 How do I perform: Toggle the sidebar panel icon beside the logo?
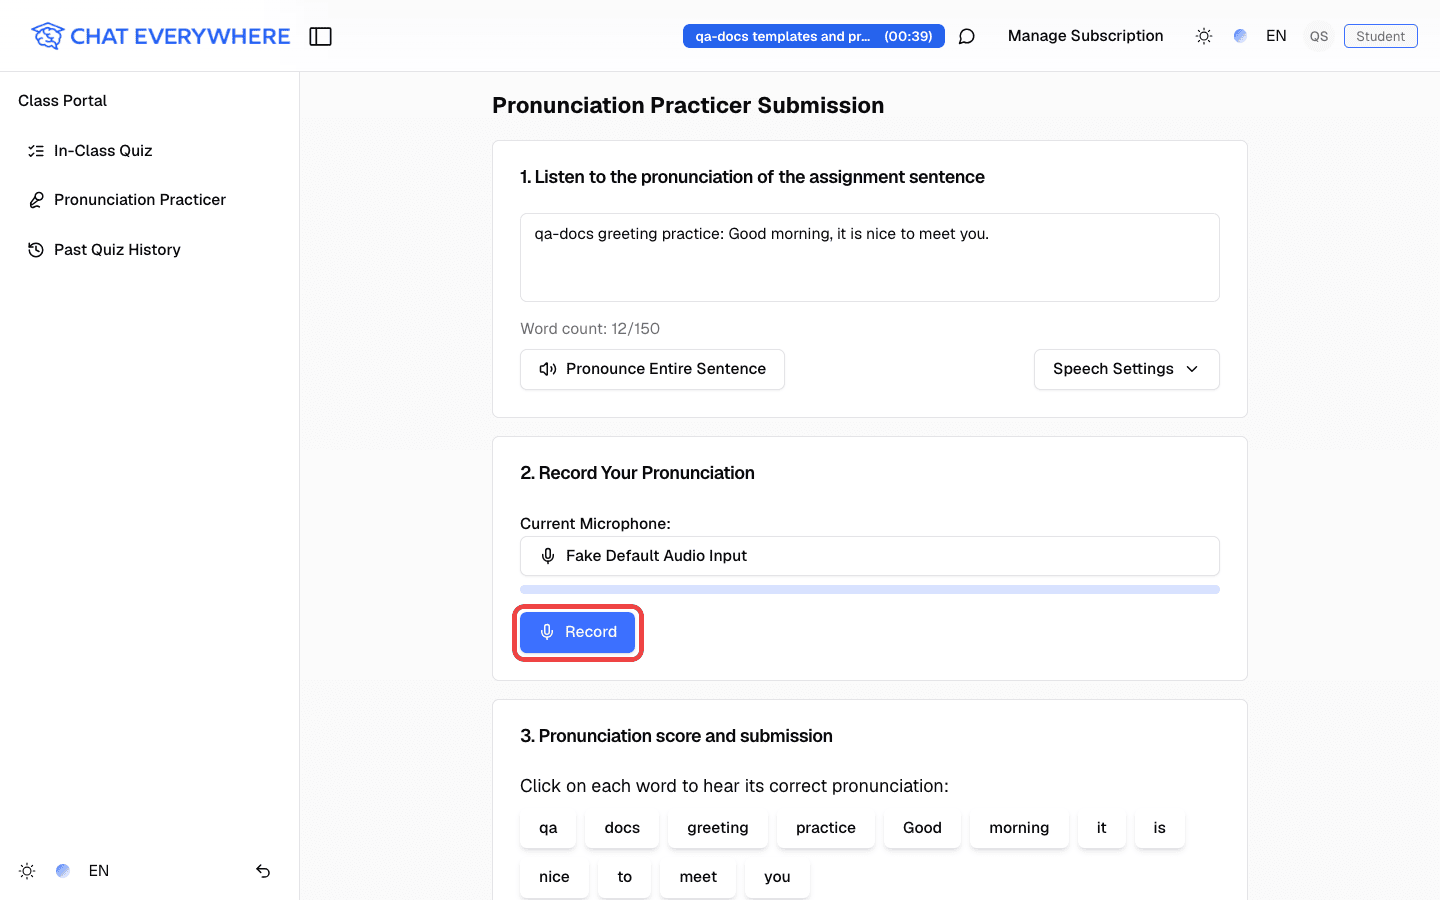click(x=320, y=36)
